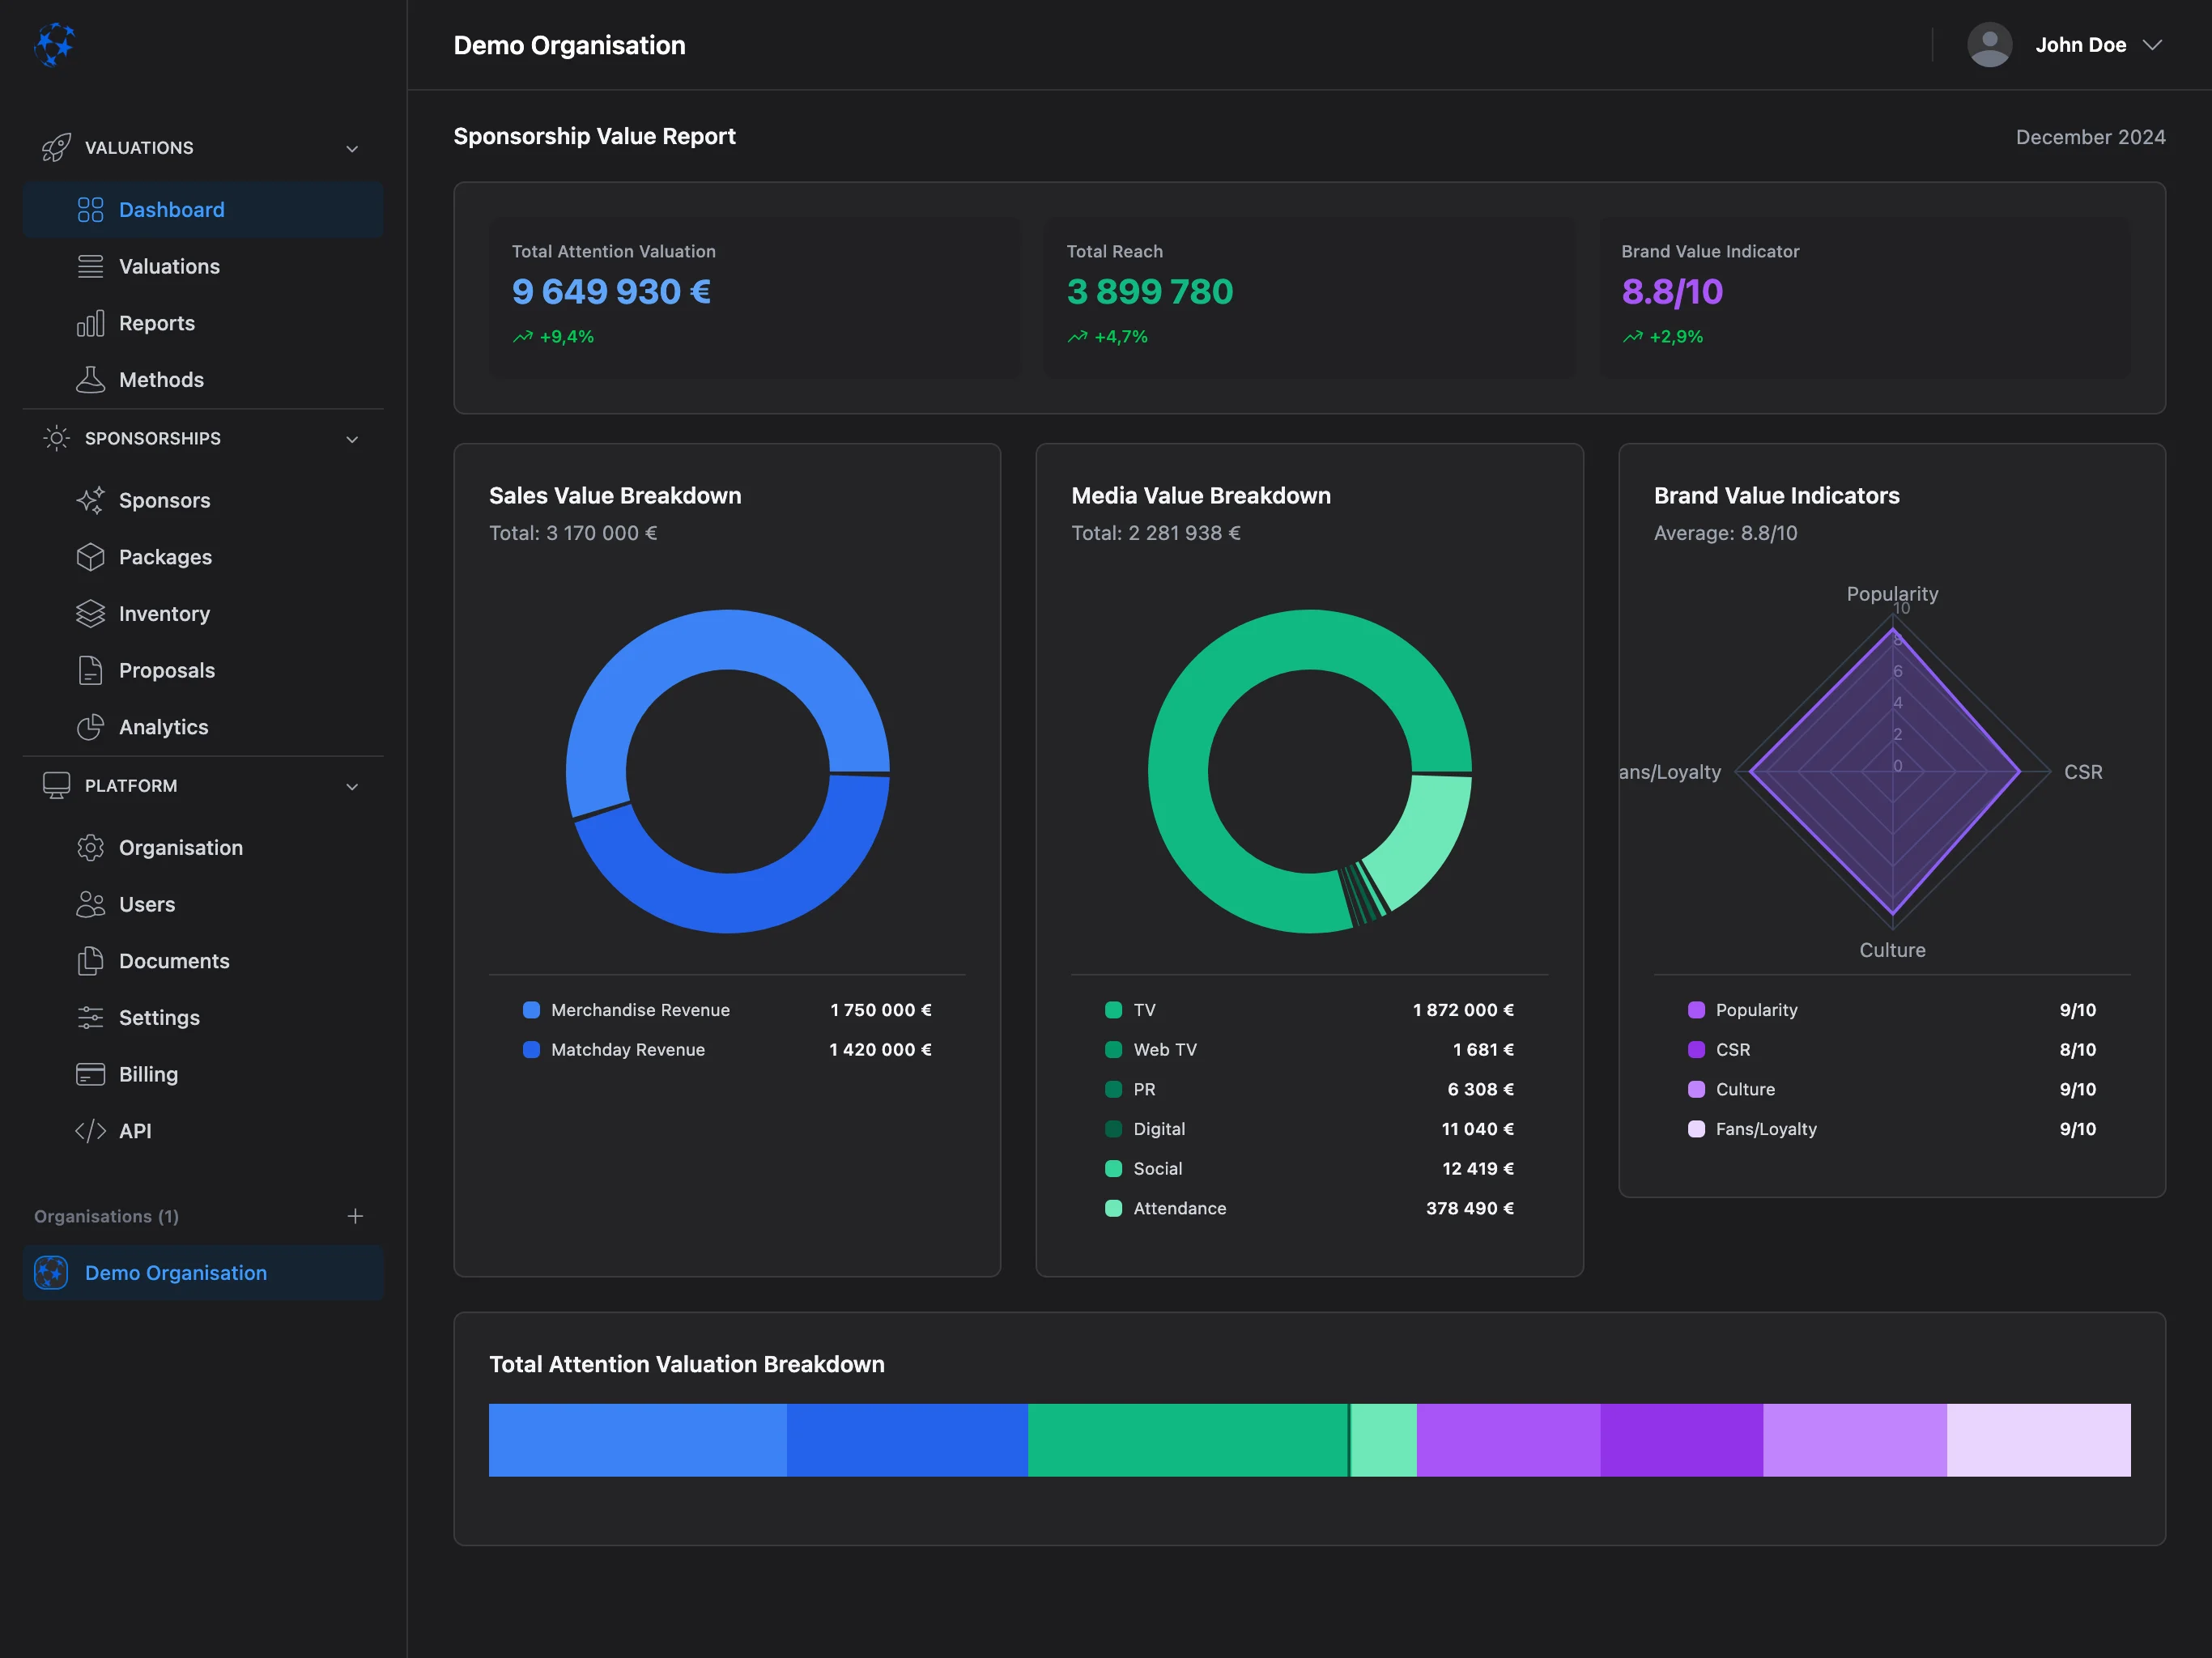Select Demo Organisation in sidebar

click(x=203, y=1273)
